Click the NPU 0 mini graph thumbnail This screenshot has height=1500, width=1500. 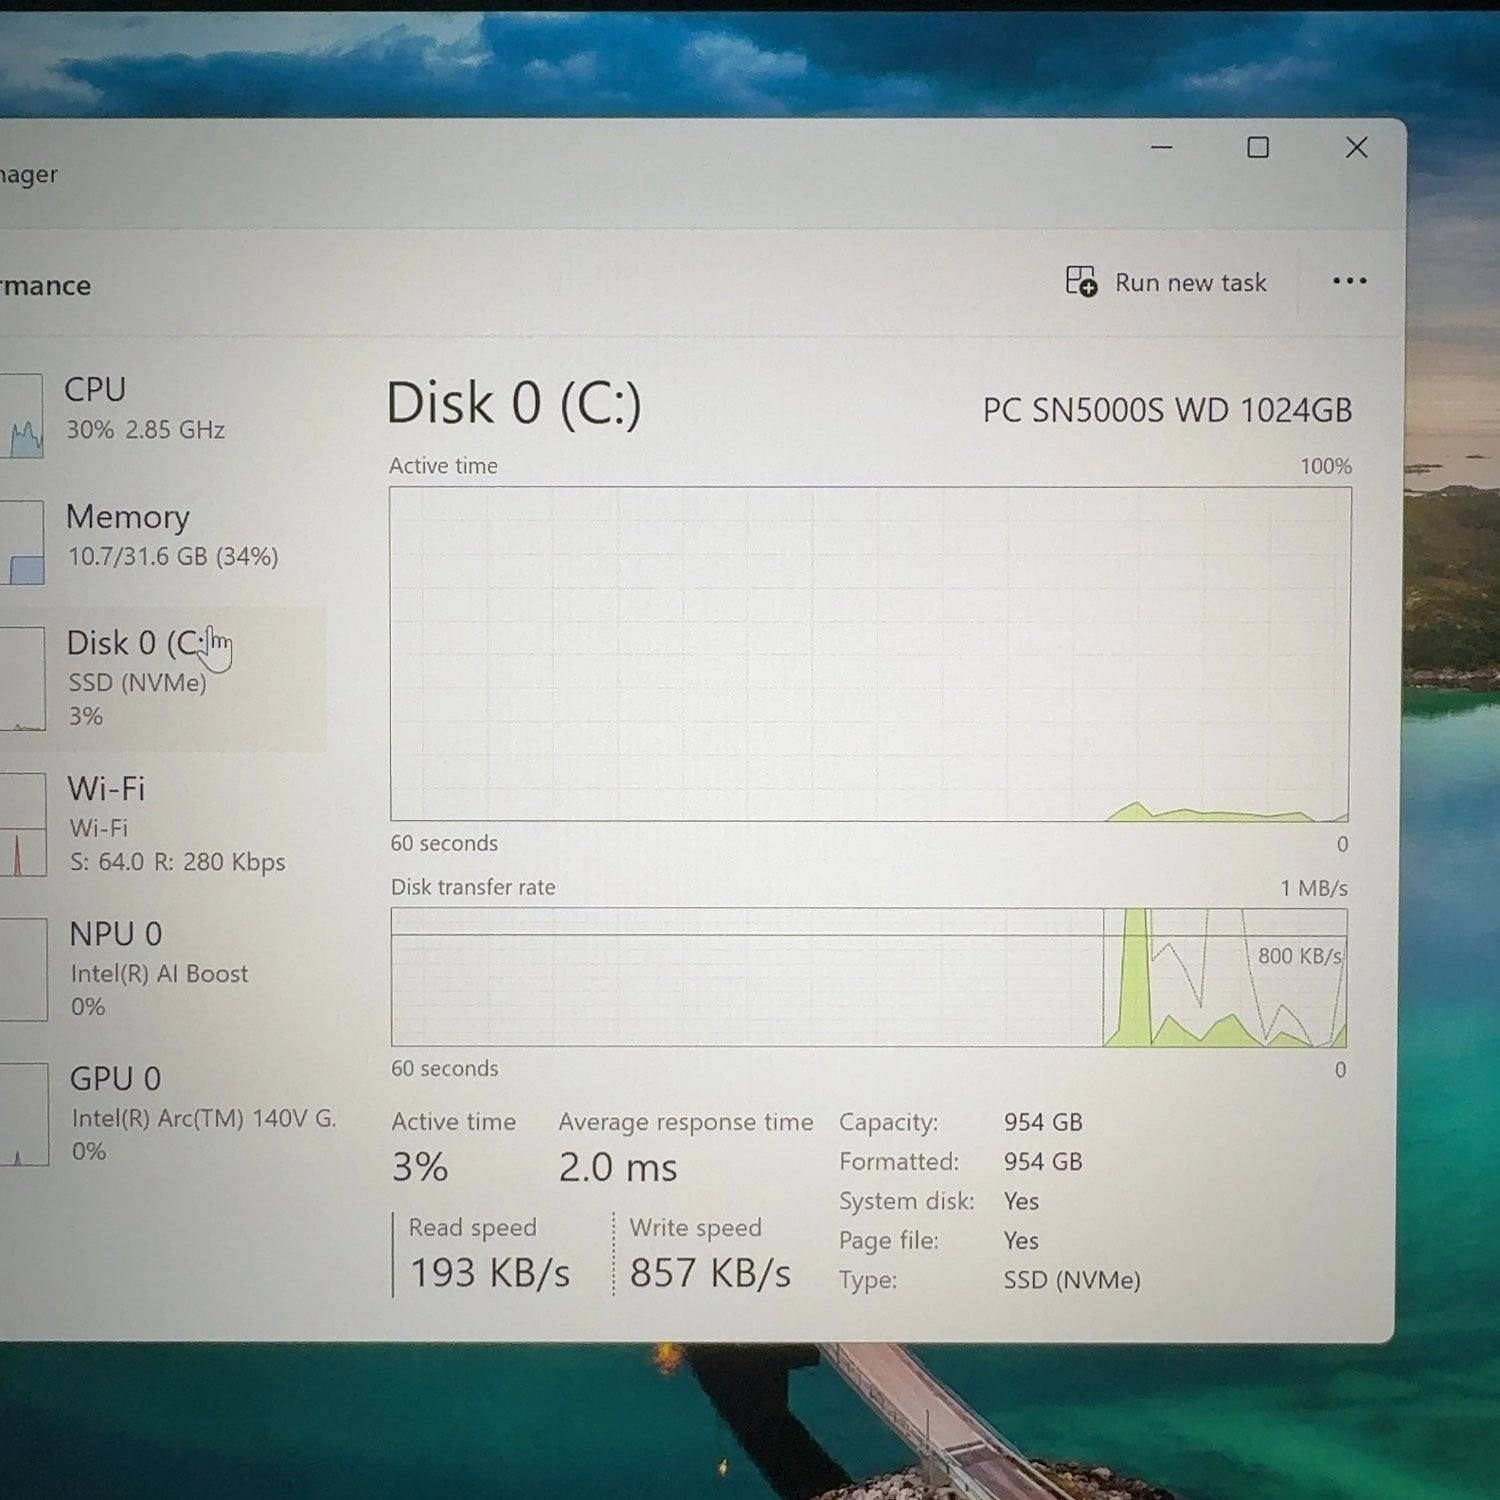(x=24, y=970)
